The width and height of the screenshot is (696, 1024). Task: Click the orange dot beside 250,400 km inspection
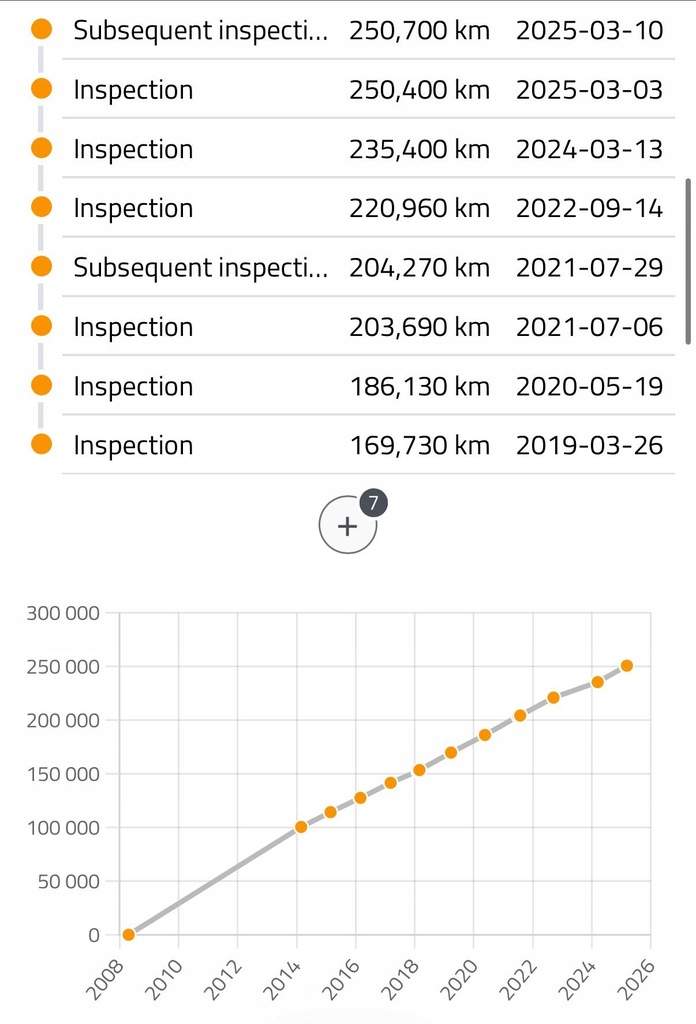[x=42, y=89]
